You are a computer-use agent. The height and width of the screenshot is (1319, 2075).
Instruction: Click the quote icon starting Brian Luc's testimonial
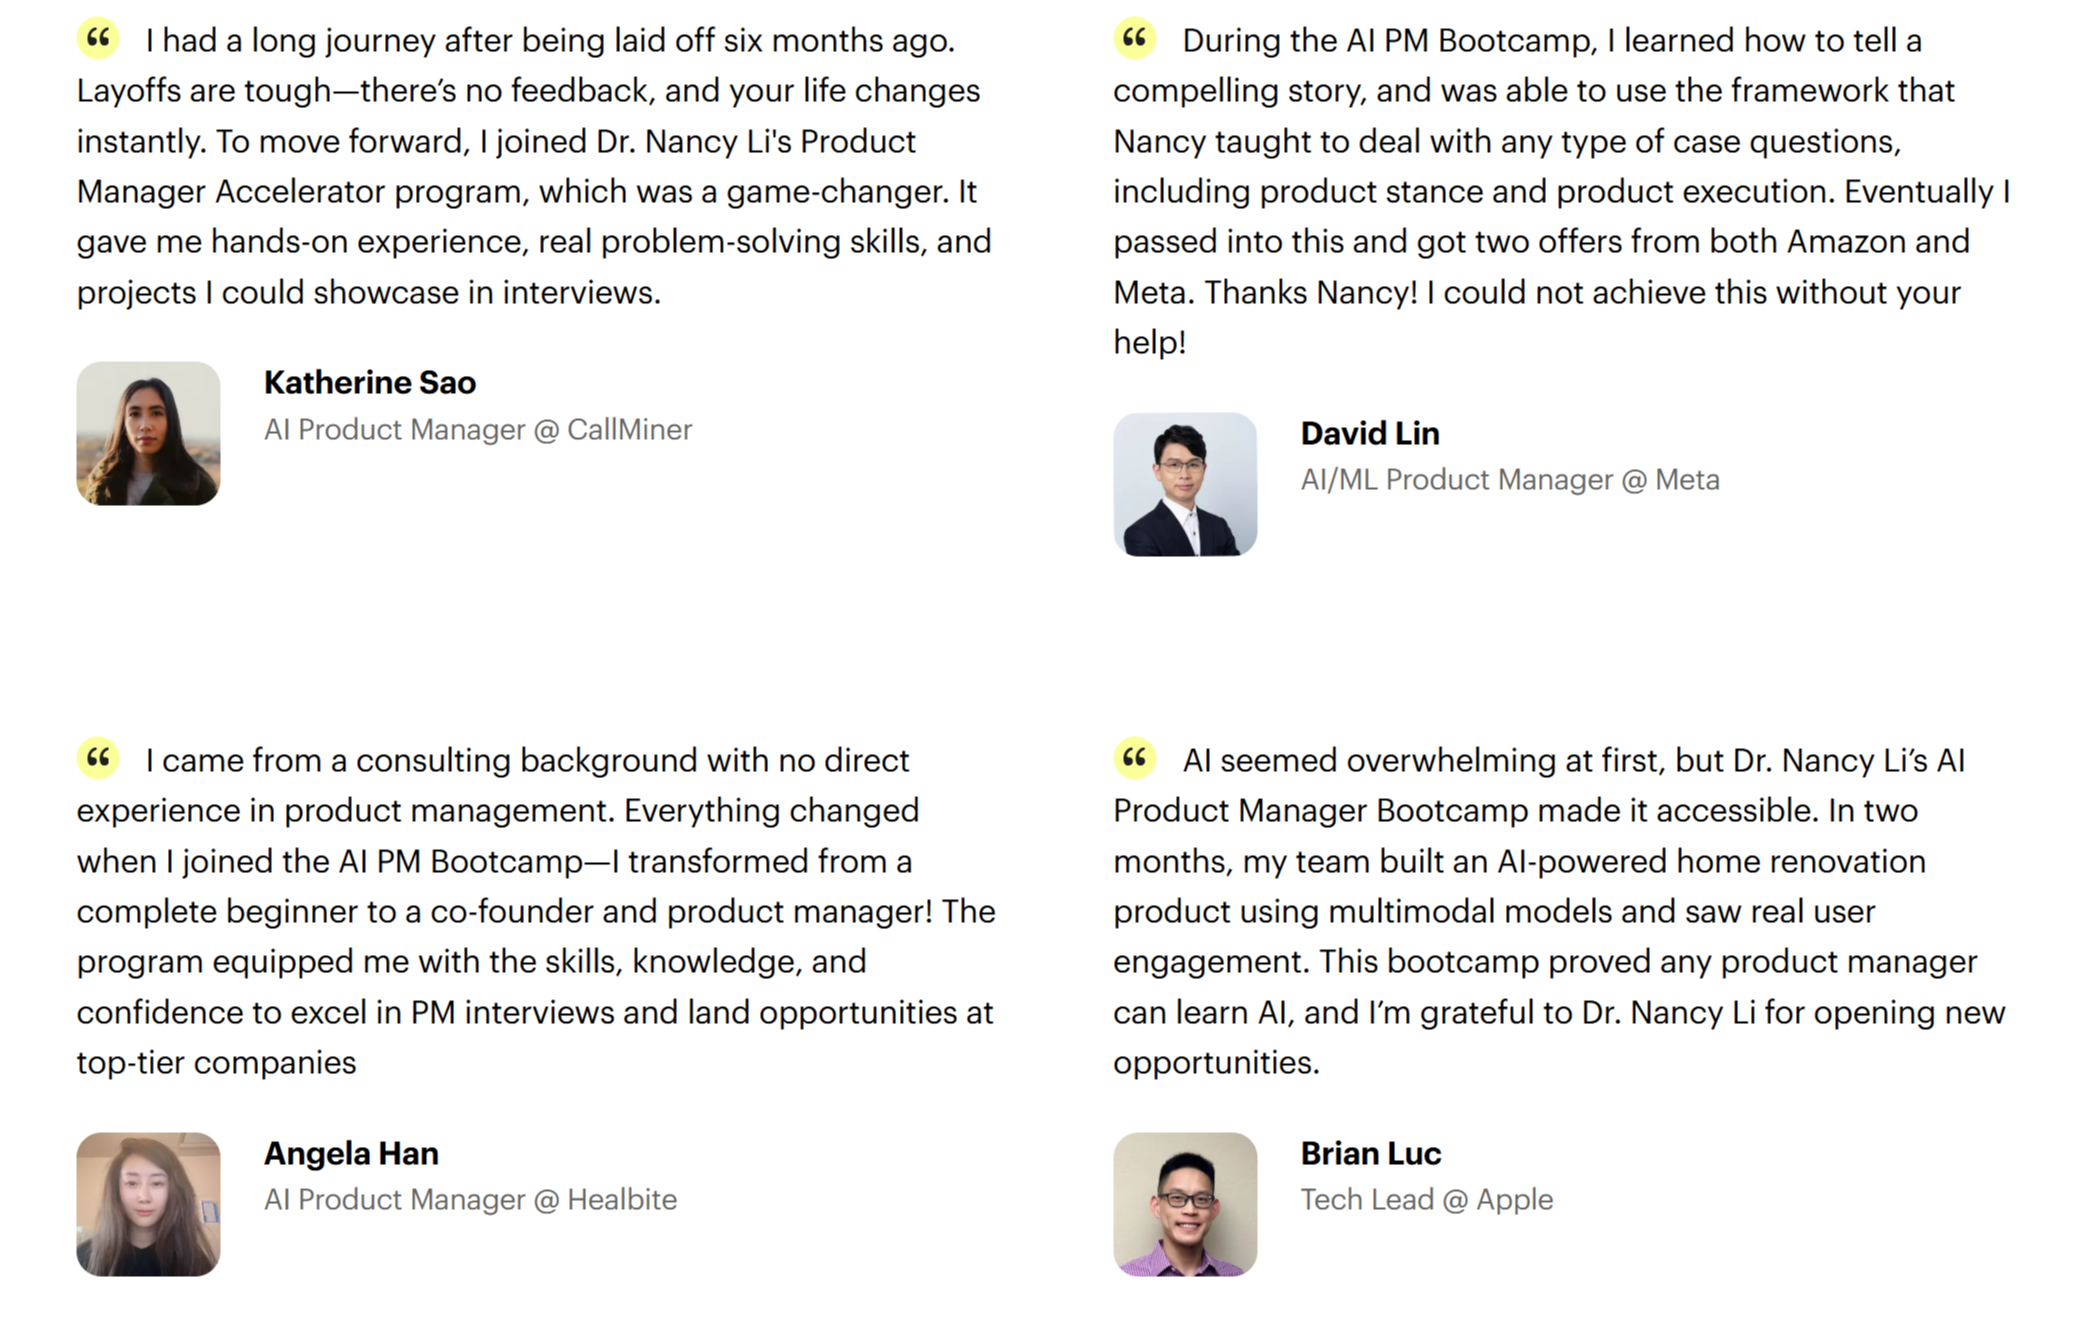(1134, 758)
